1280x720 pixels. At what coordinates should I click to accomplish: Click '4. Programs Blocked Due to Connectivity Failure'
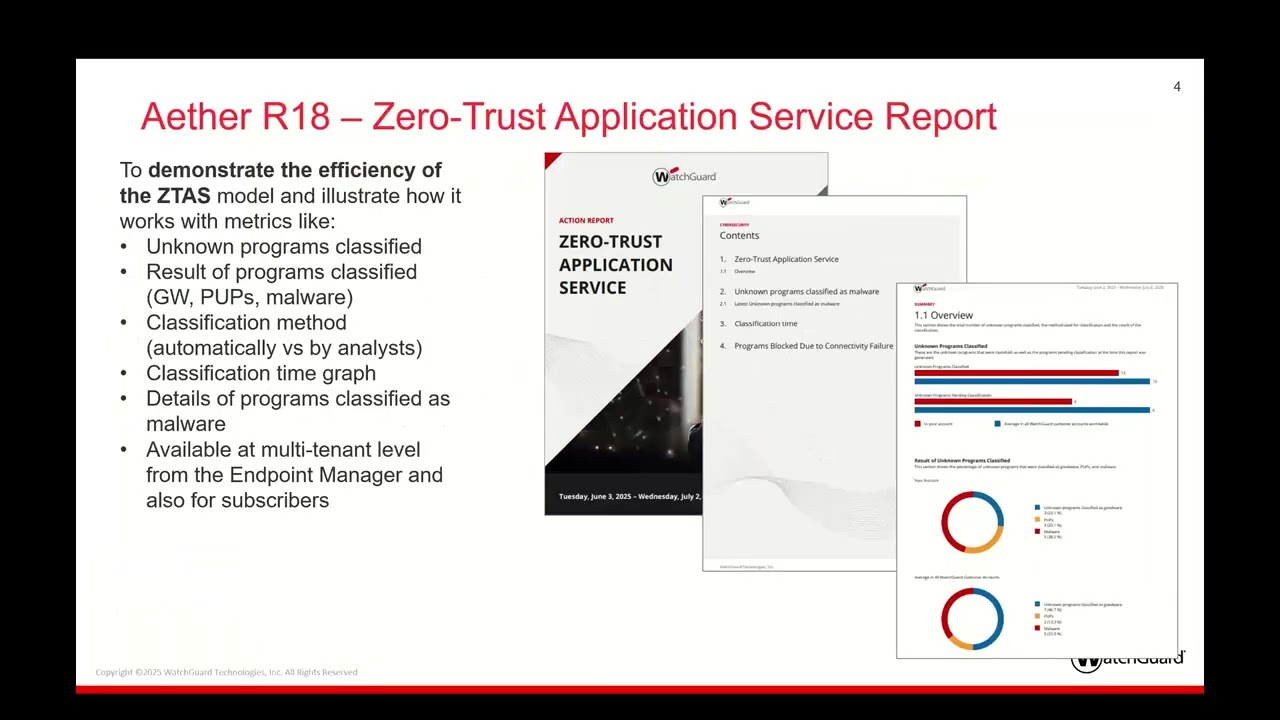pos(806,346)
